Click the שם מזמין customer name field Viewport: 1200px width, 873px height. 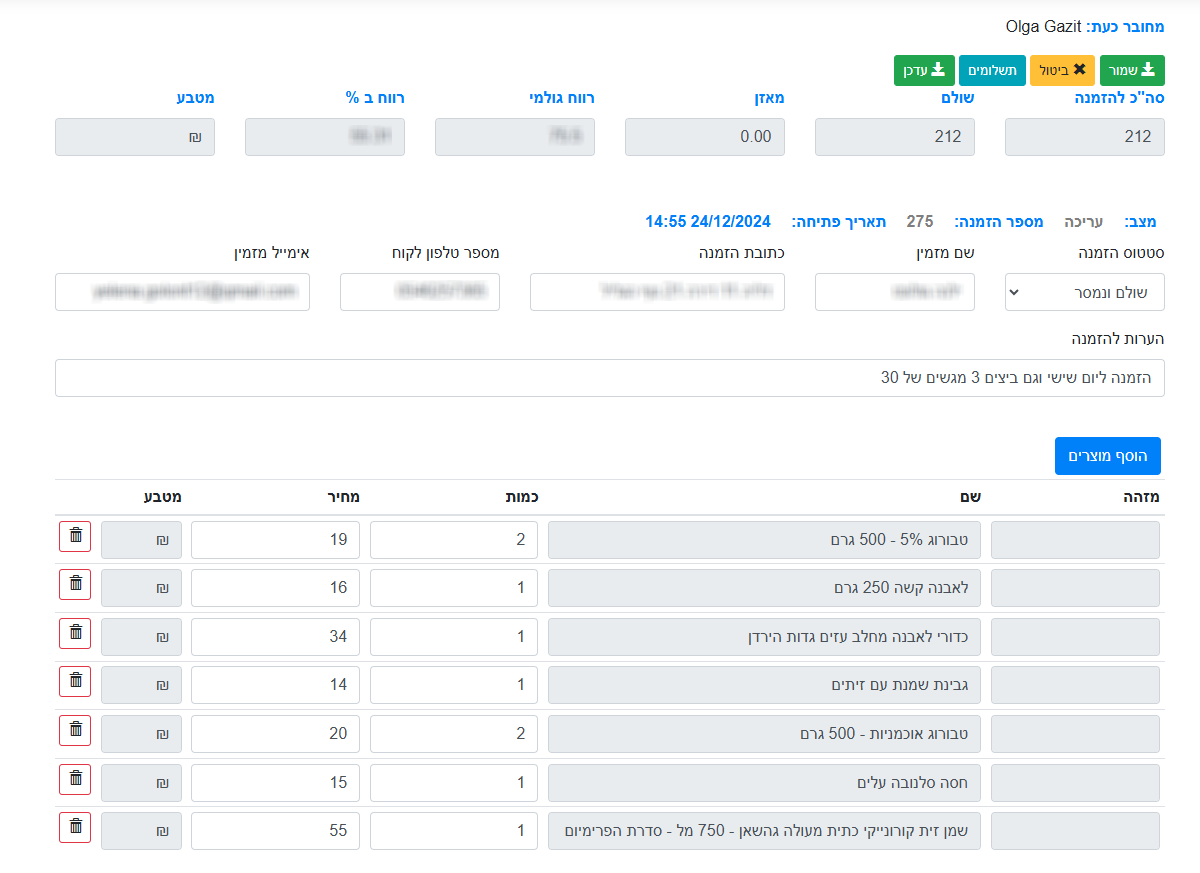[x=895, y=292]
